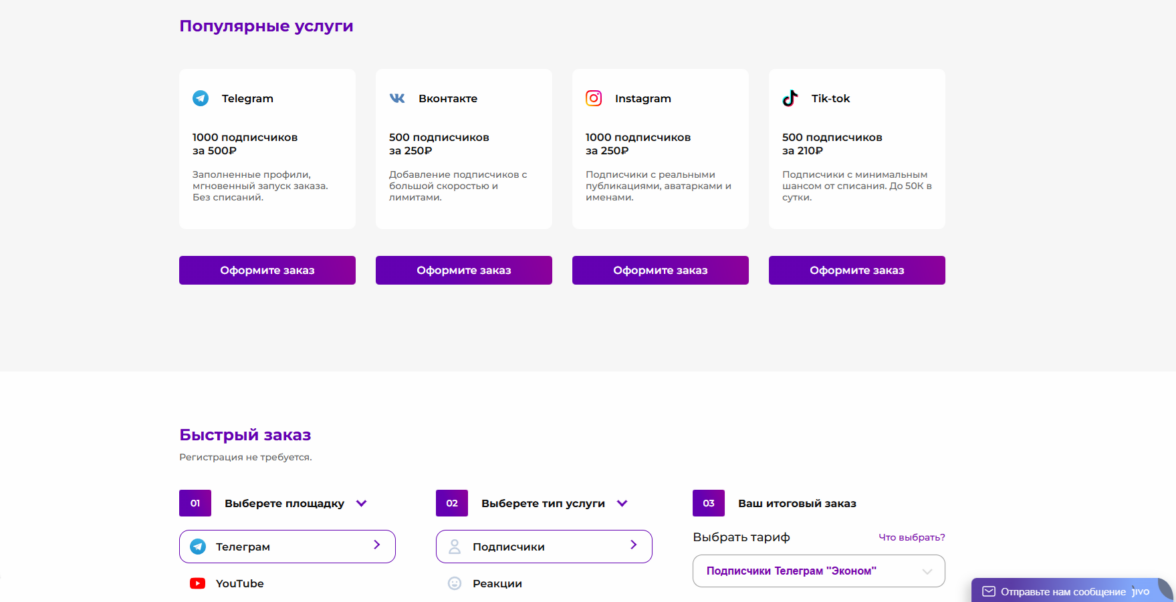
Task: Click the Telegram icon in popular services
Action: pyautogui.click(x=201, y=98)
